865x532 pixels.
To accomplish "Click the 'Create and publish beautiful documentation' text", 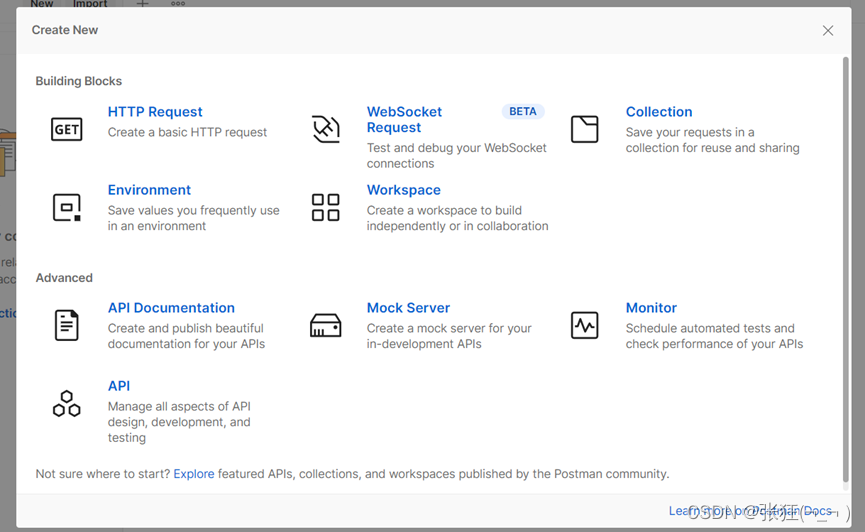I will [186, 336].
